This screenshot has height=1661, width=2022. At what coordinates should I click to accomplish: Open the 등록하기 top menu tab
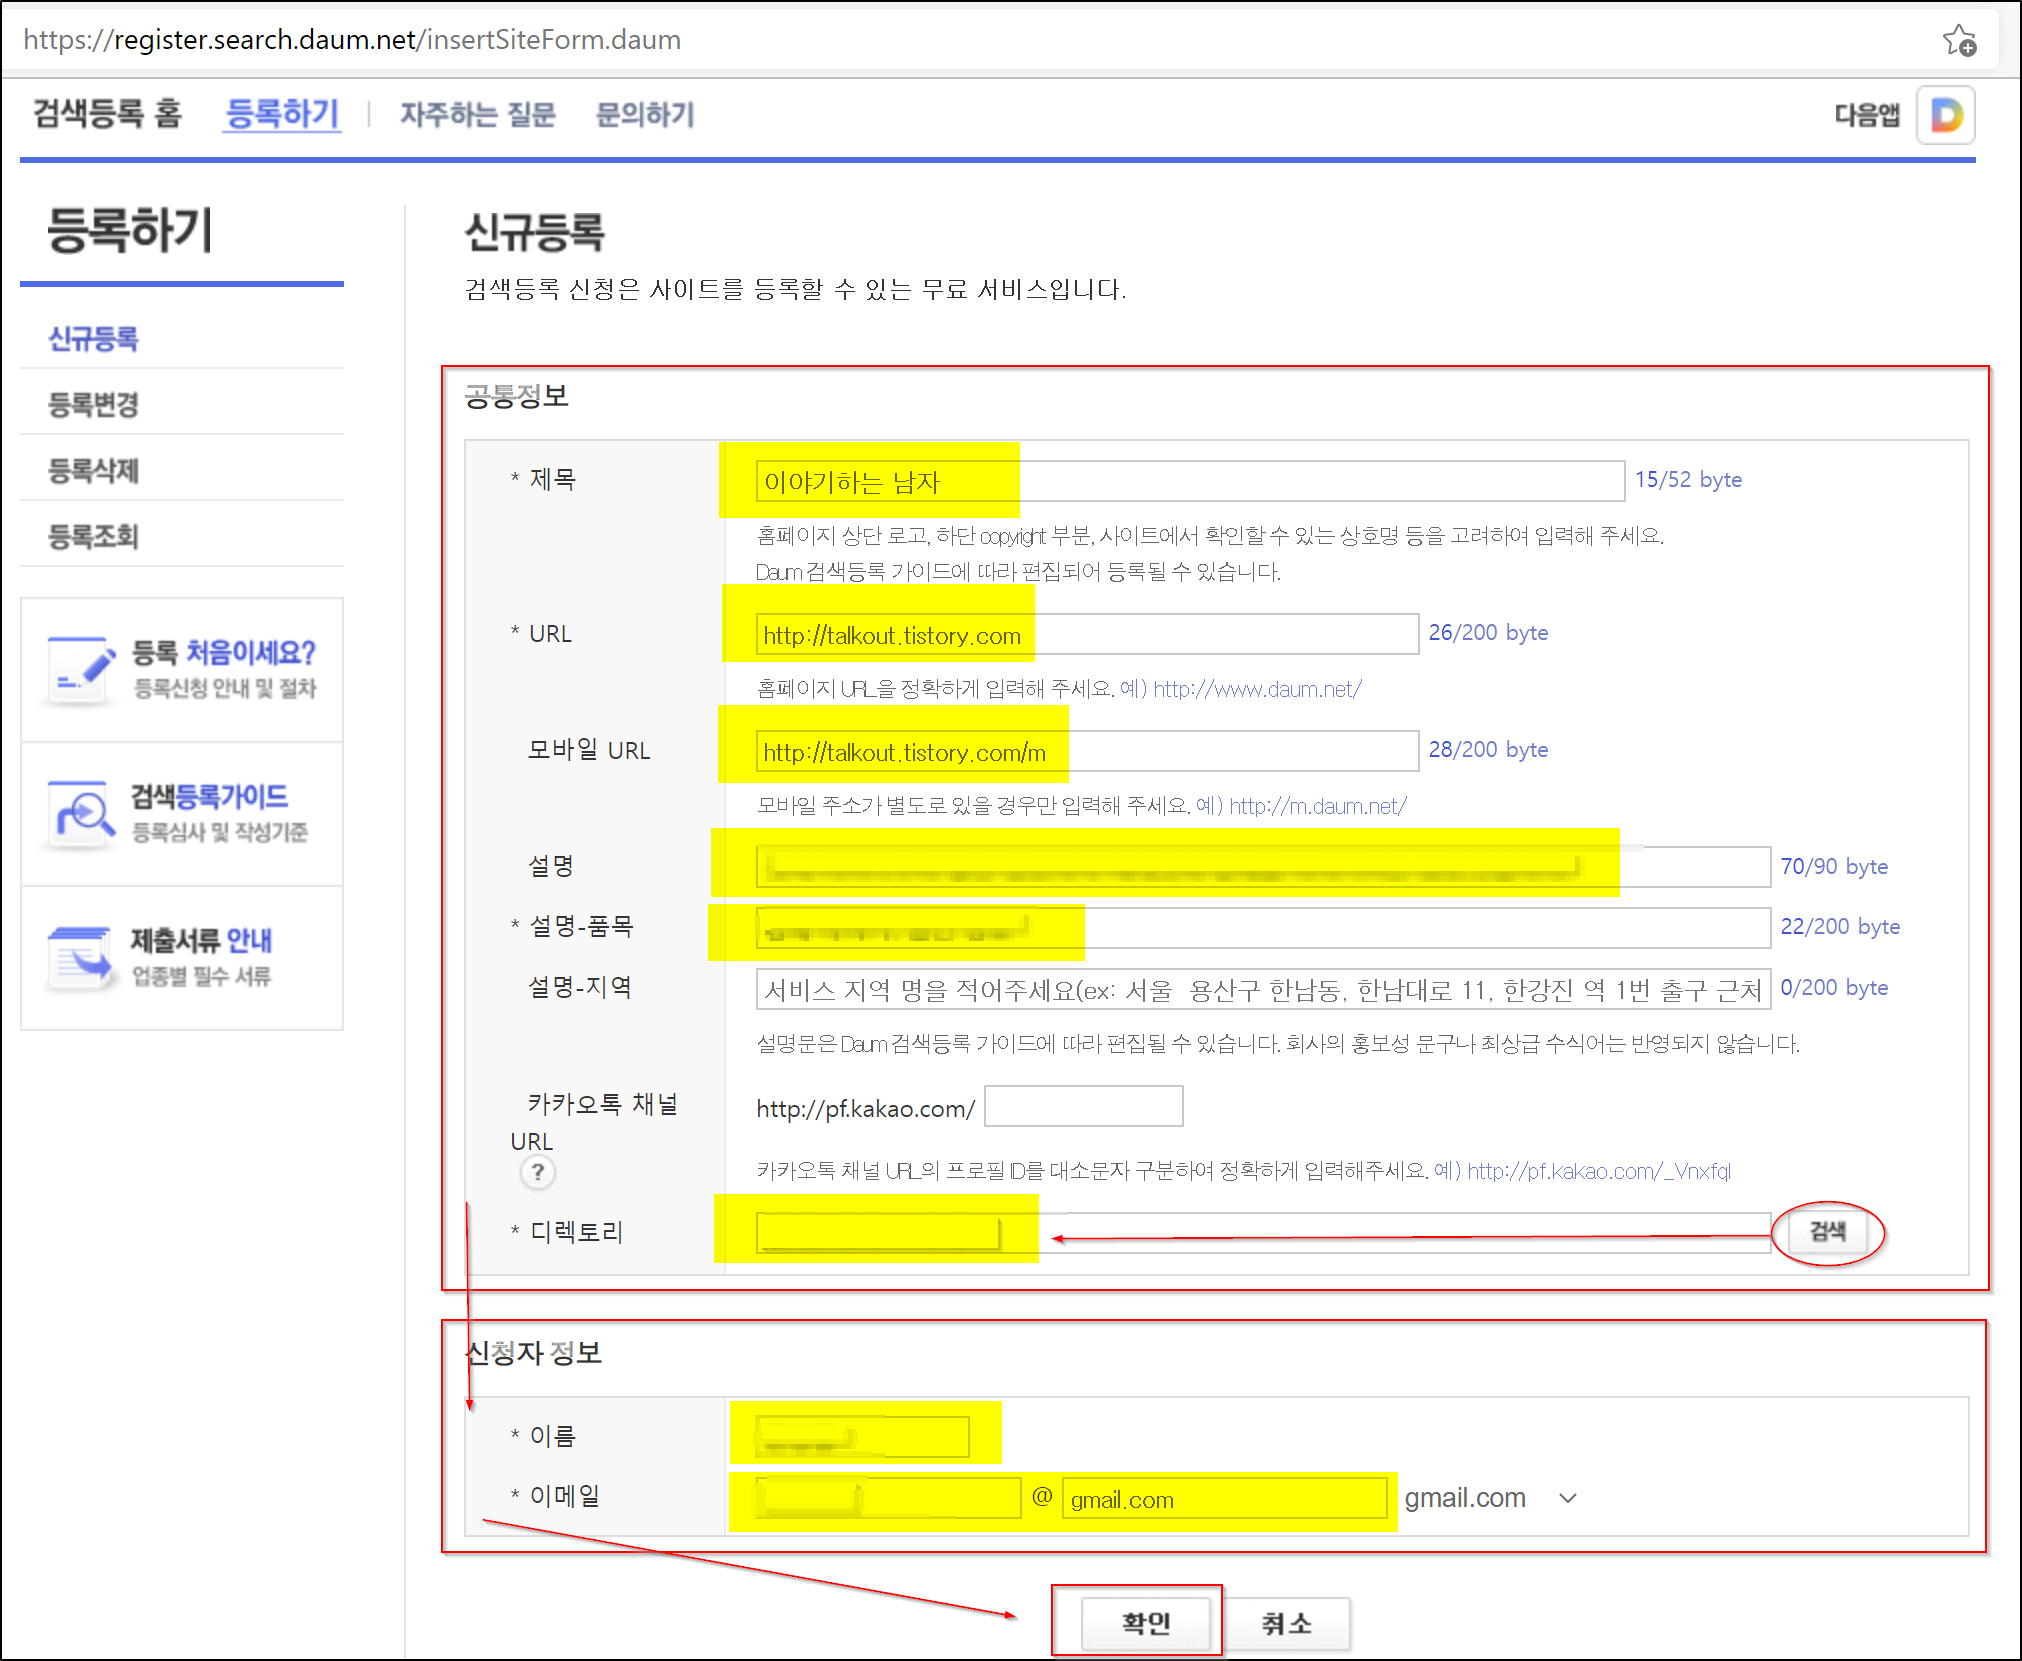tap(282, 114)
